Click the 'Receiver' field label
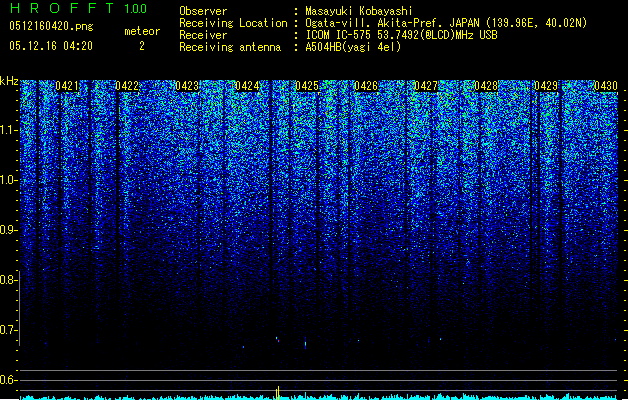Image resolution: width=629 pixels, height=400 pixels. (203, 35)
